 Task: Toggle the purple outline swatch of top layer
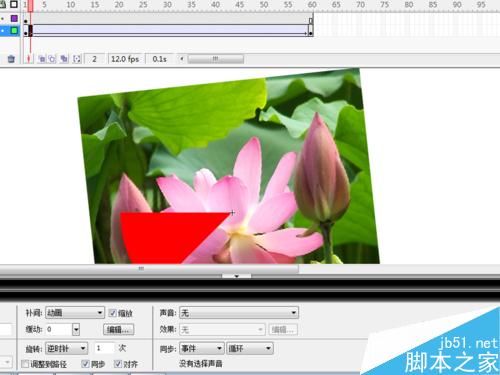tap(14, 18)
